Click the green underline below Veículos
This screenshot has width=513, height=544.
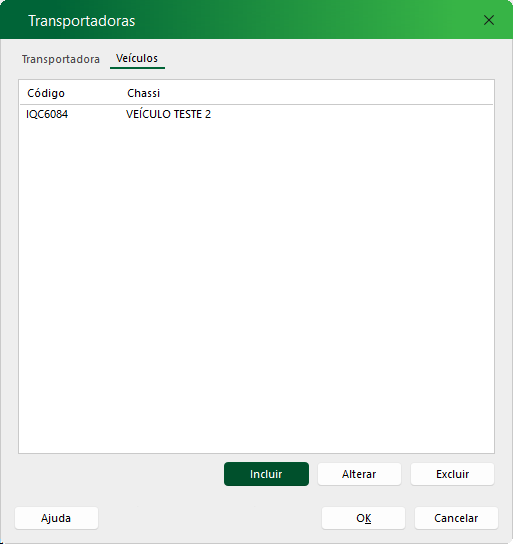[x=137, y=68]
